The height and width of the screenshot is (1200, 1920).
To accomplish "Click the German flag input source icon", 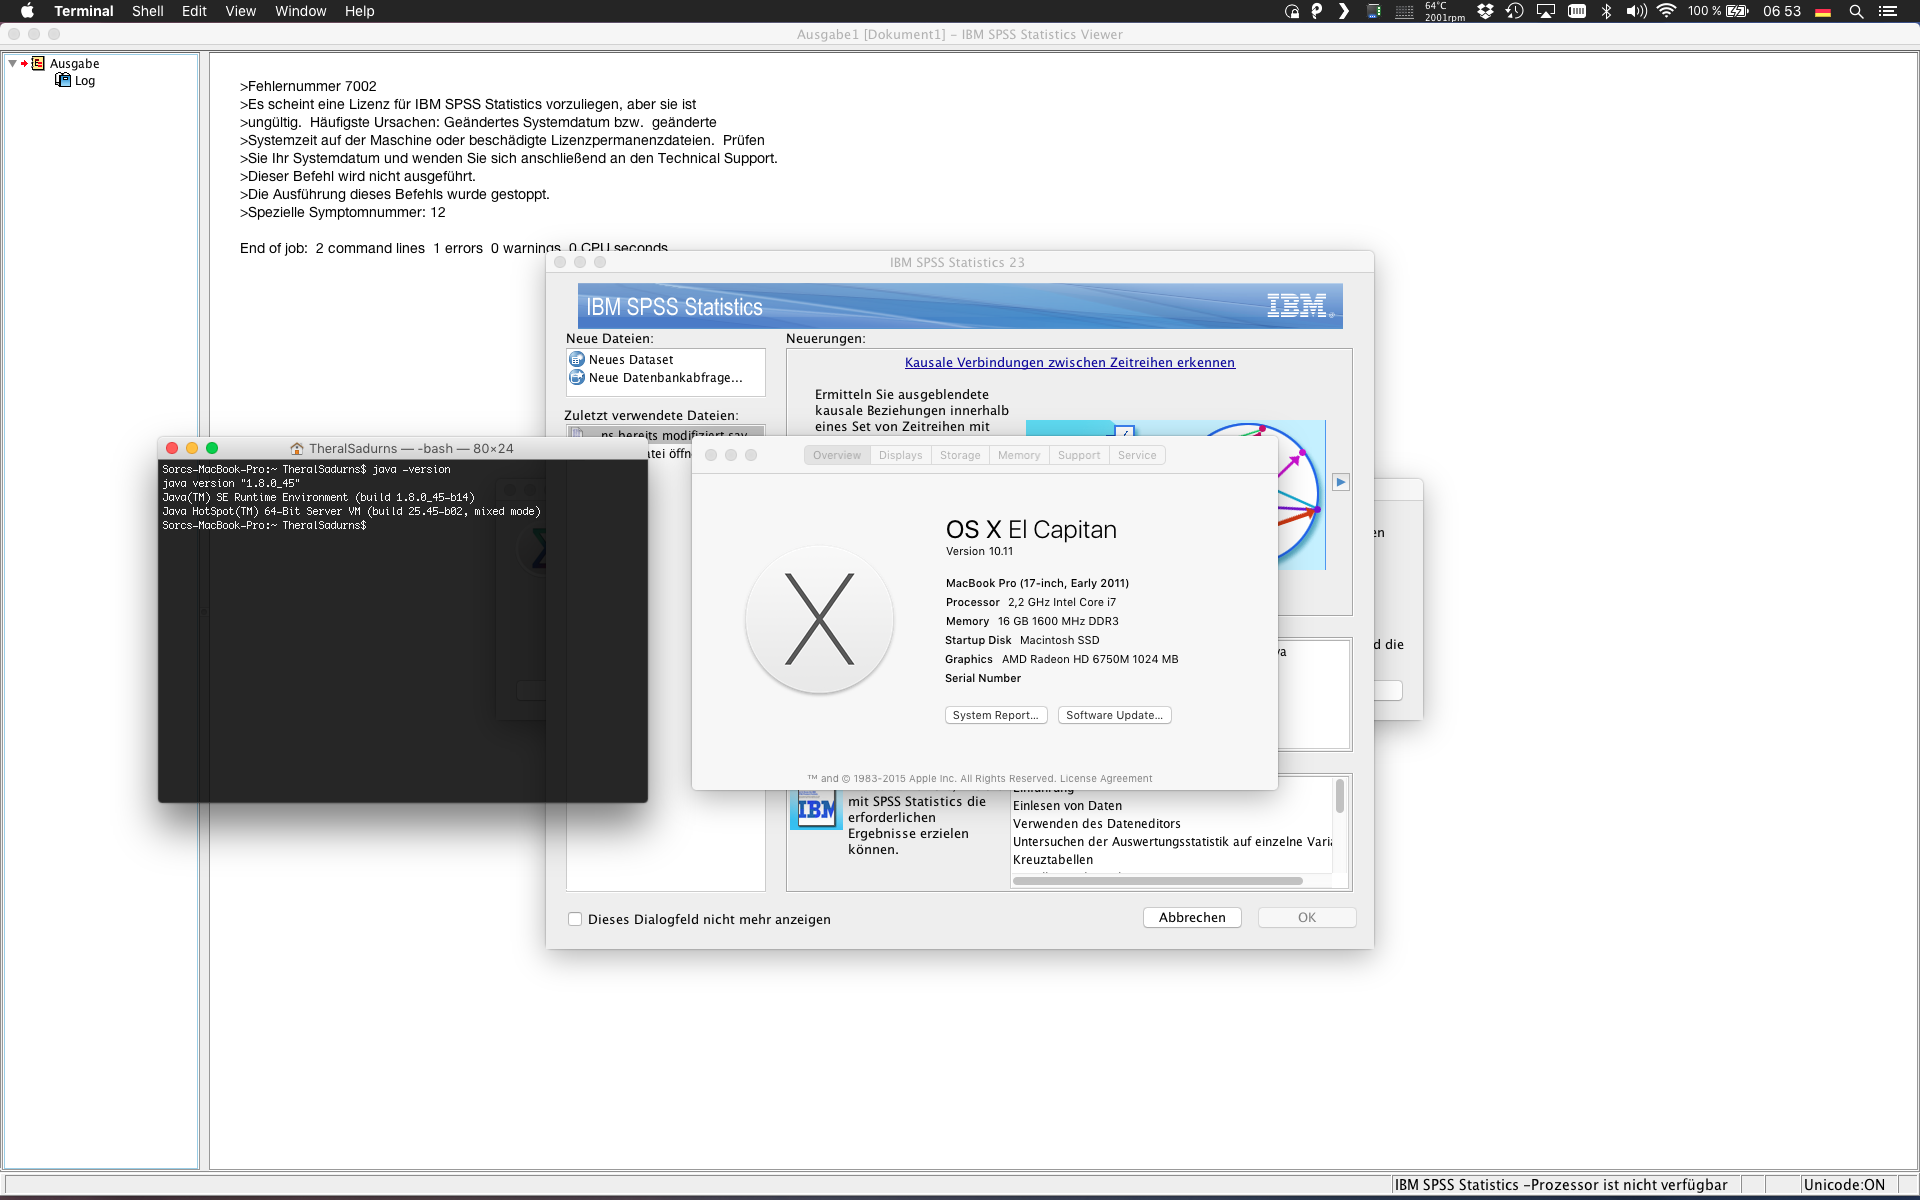I will pos(1823,12).
